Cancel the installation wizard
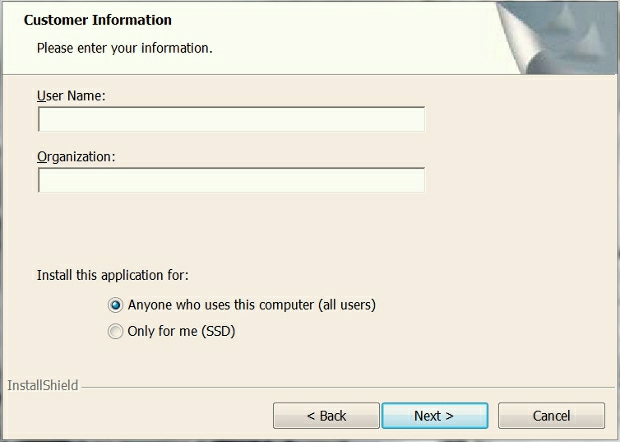 click(x=551, y=415)
